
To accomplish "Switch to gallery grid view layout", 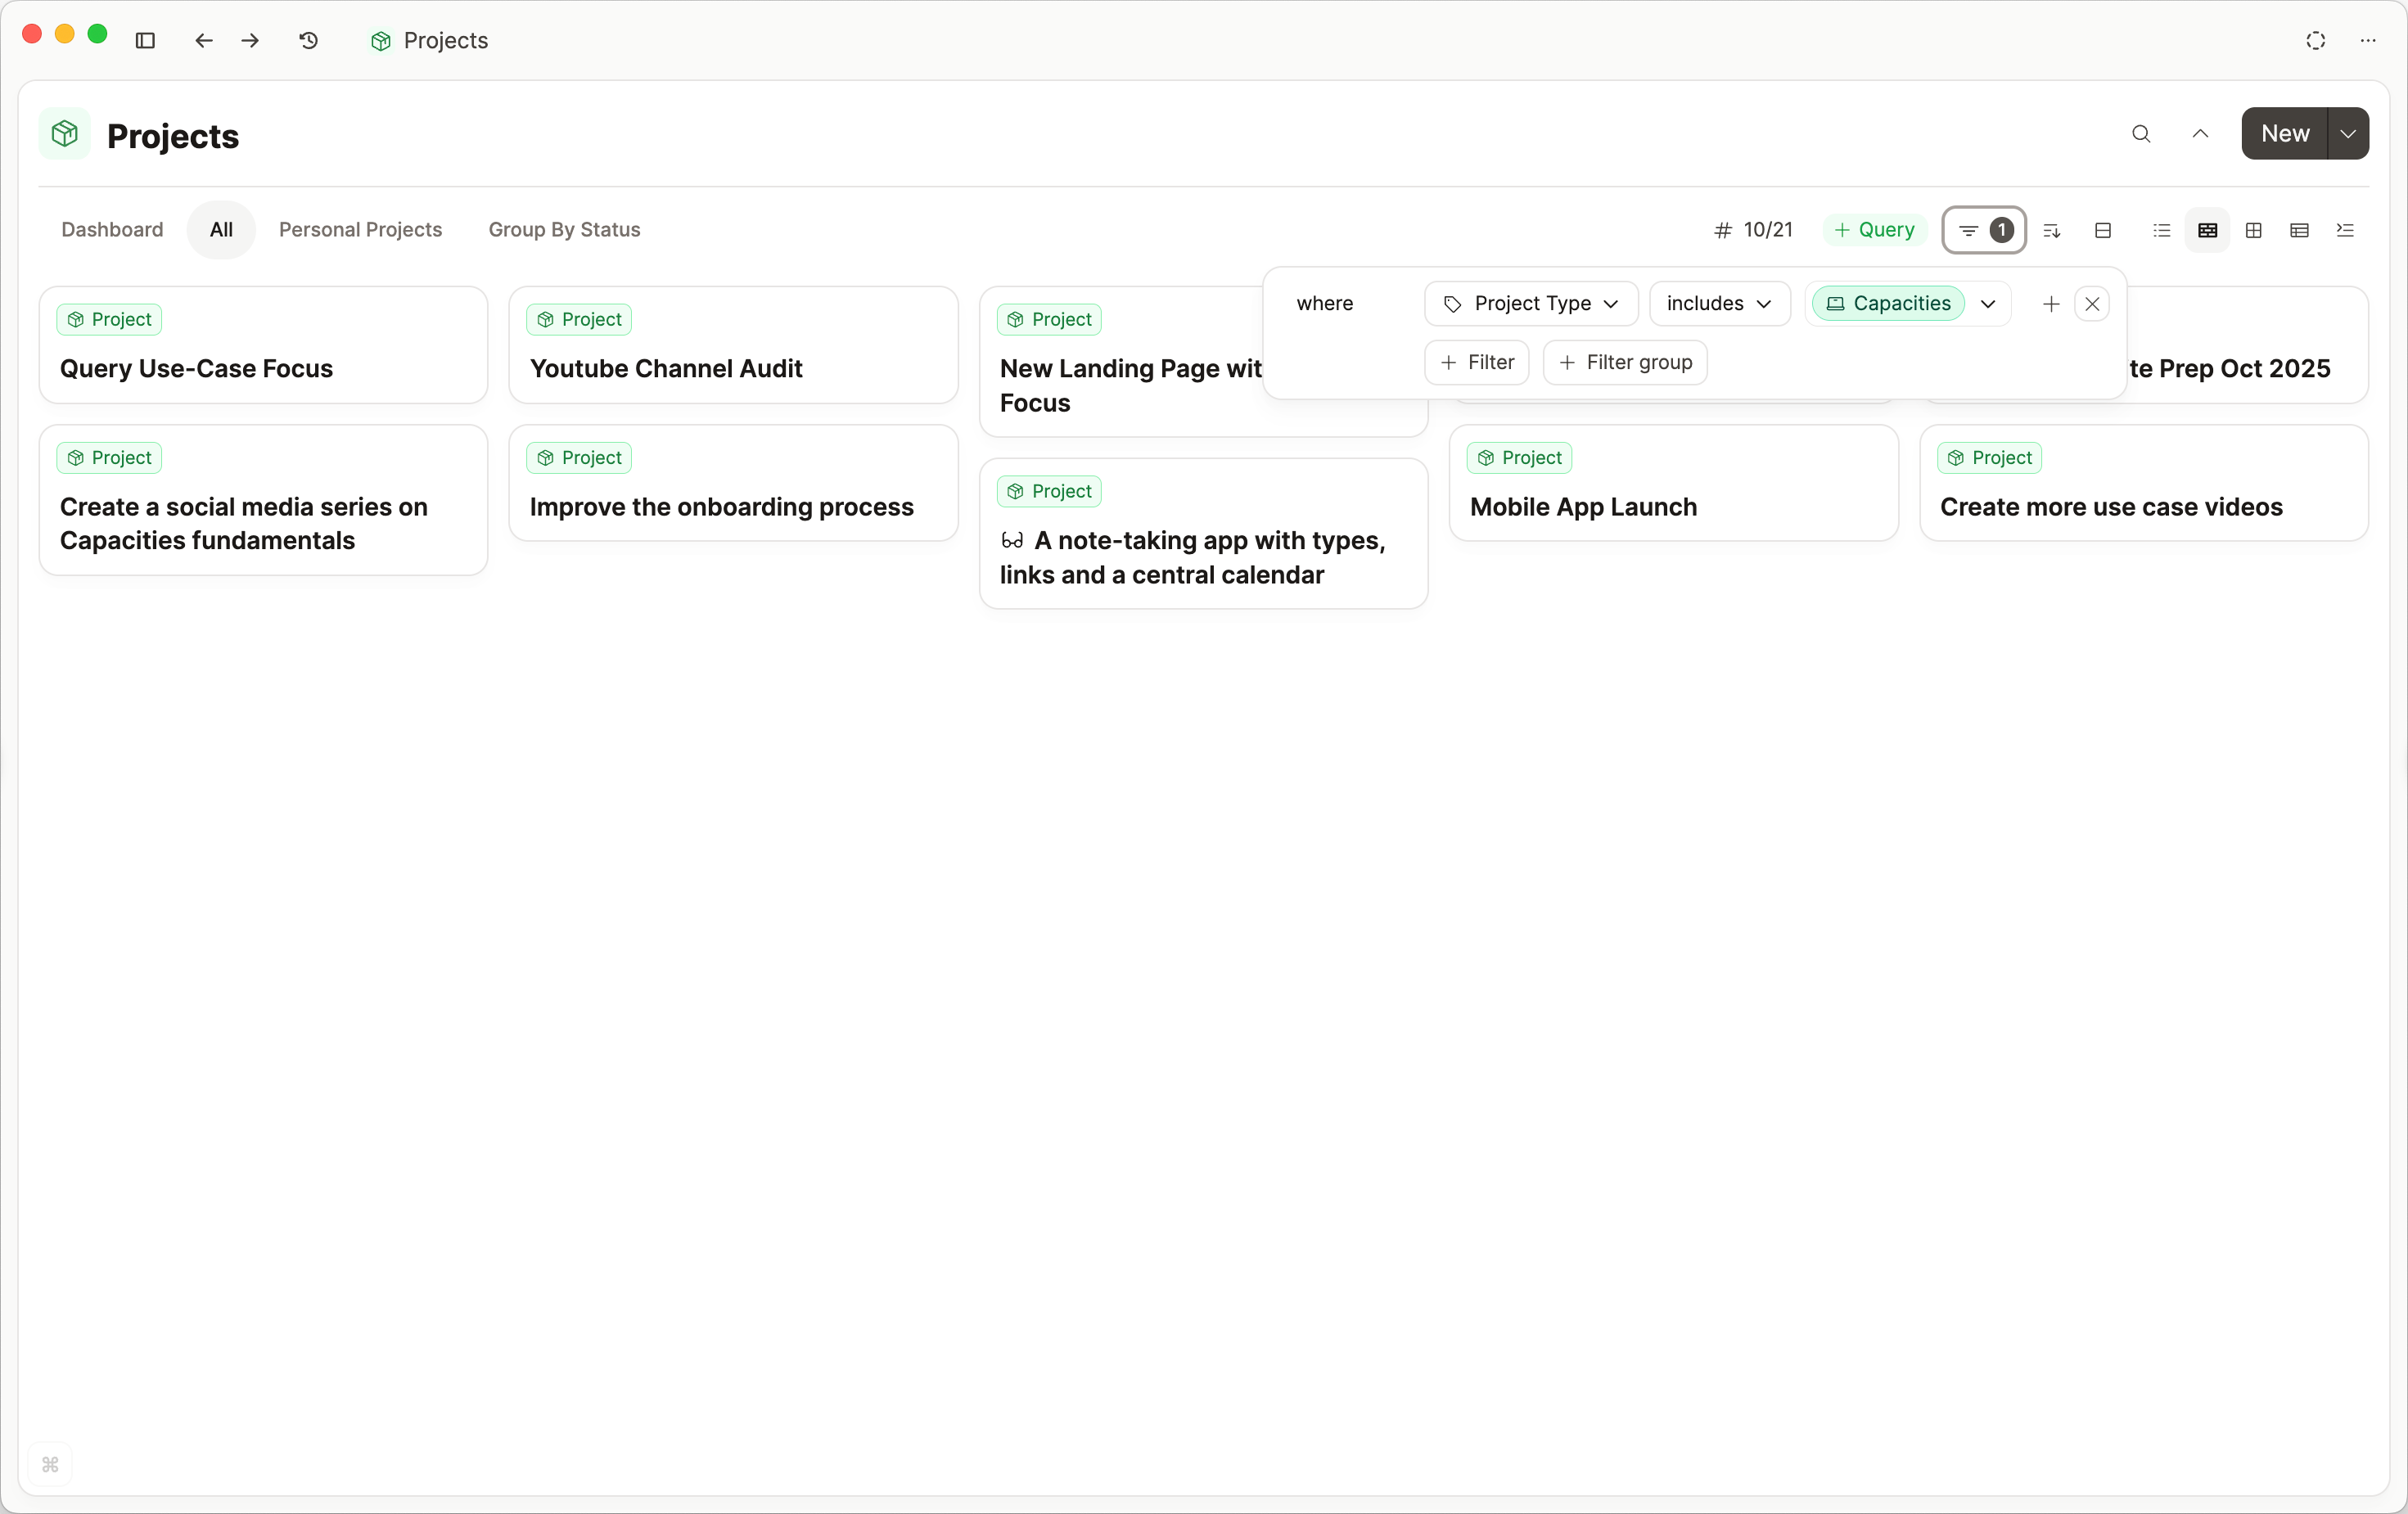I will coord(2253,230).
